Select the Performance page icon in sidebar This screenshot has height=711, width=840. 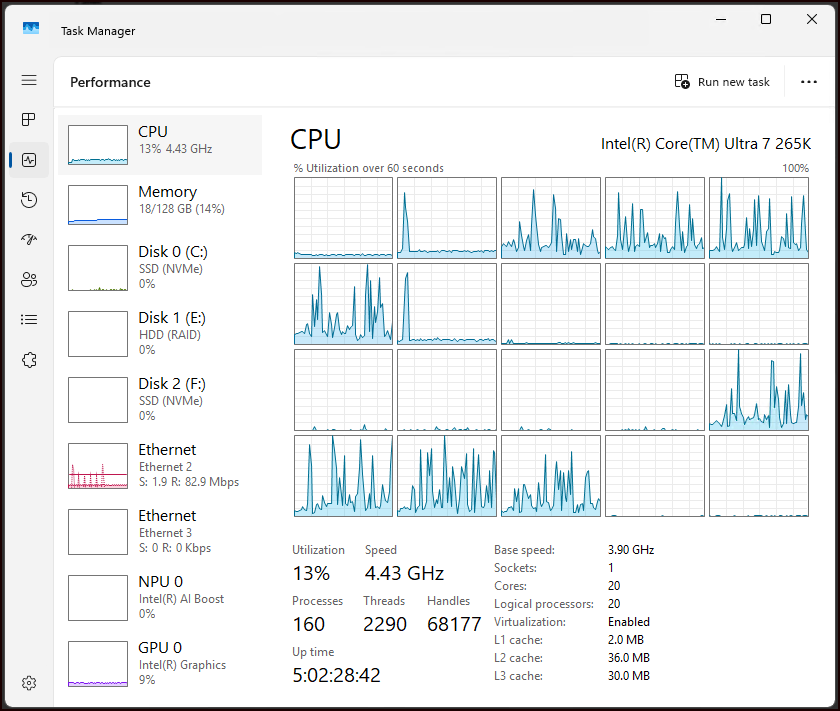click(x=29, y=160)
